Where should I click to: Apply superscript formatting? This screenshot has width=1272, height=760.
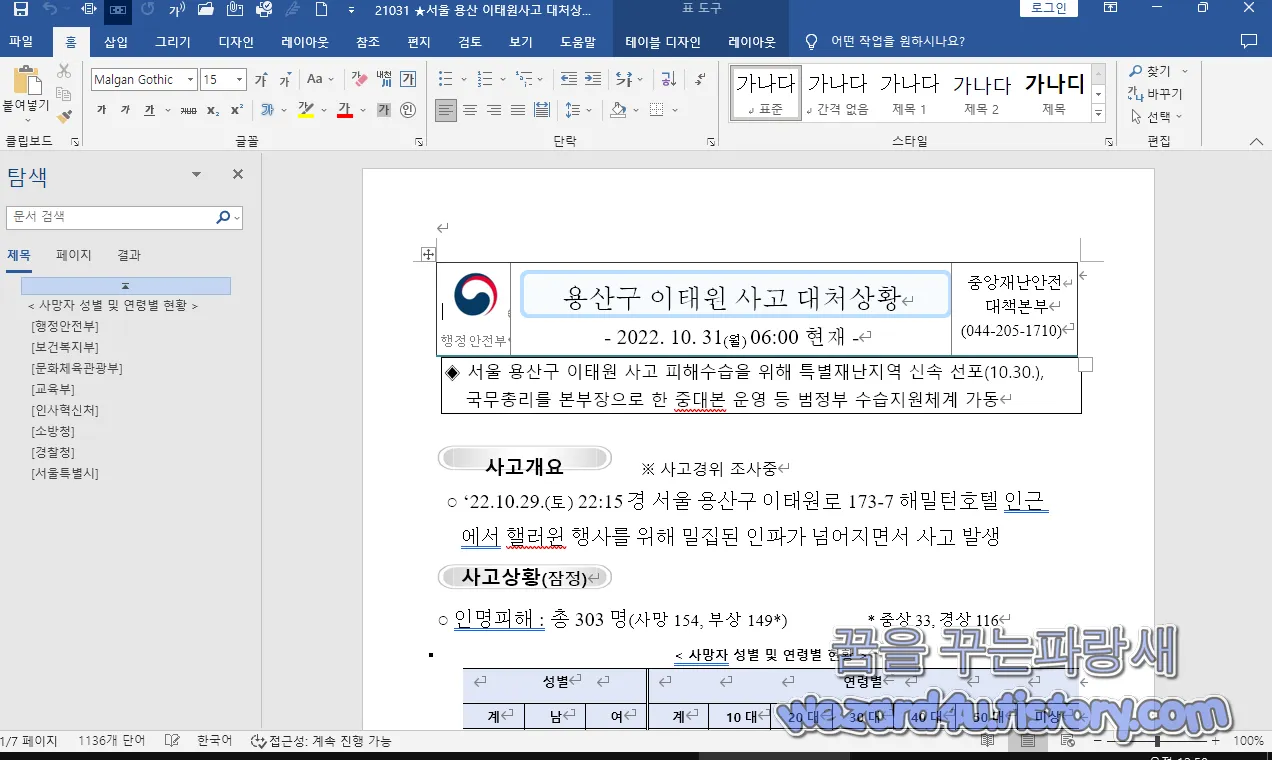point(237,111)
